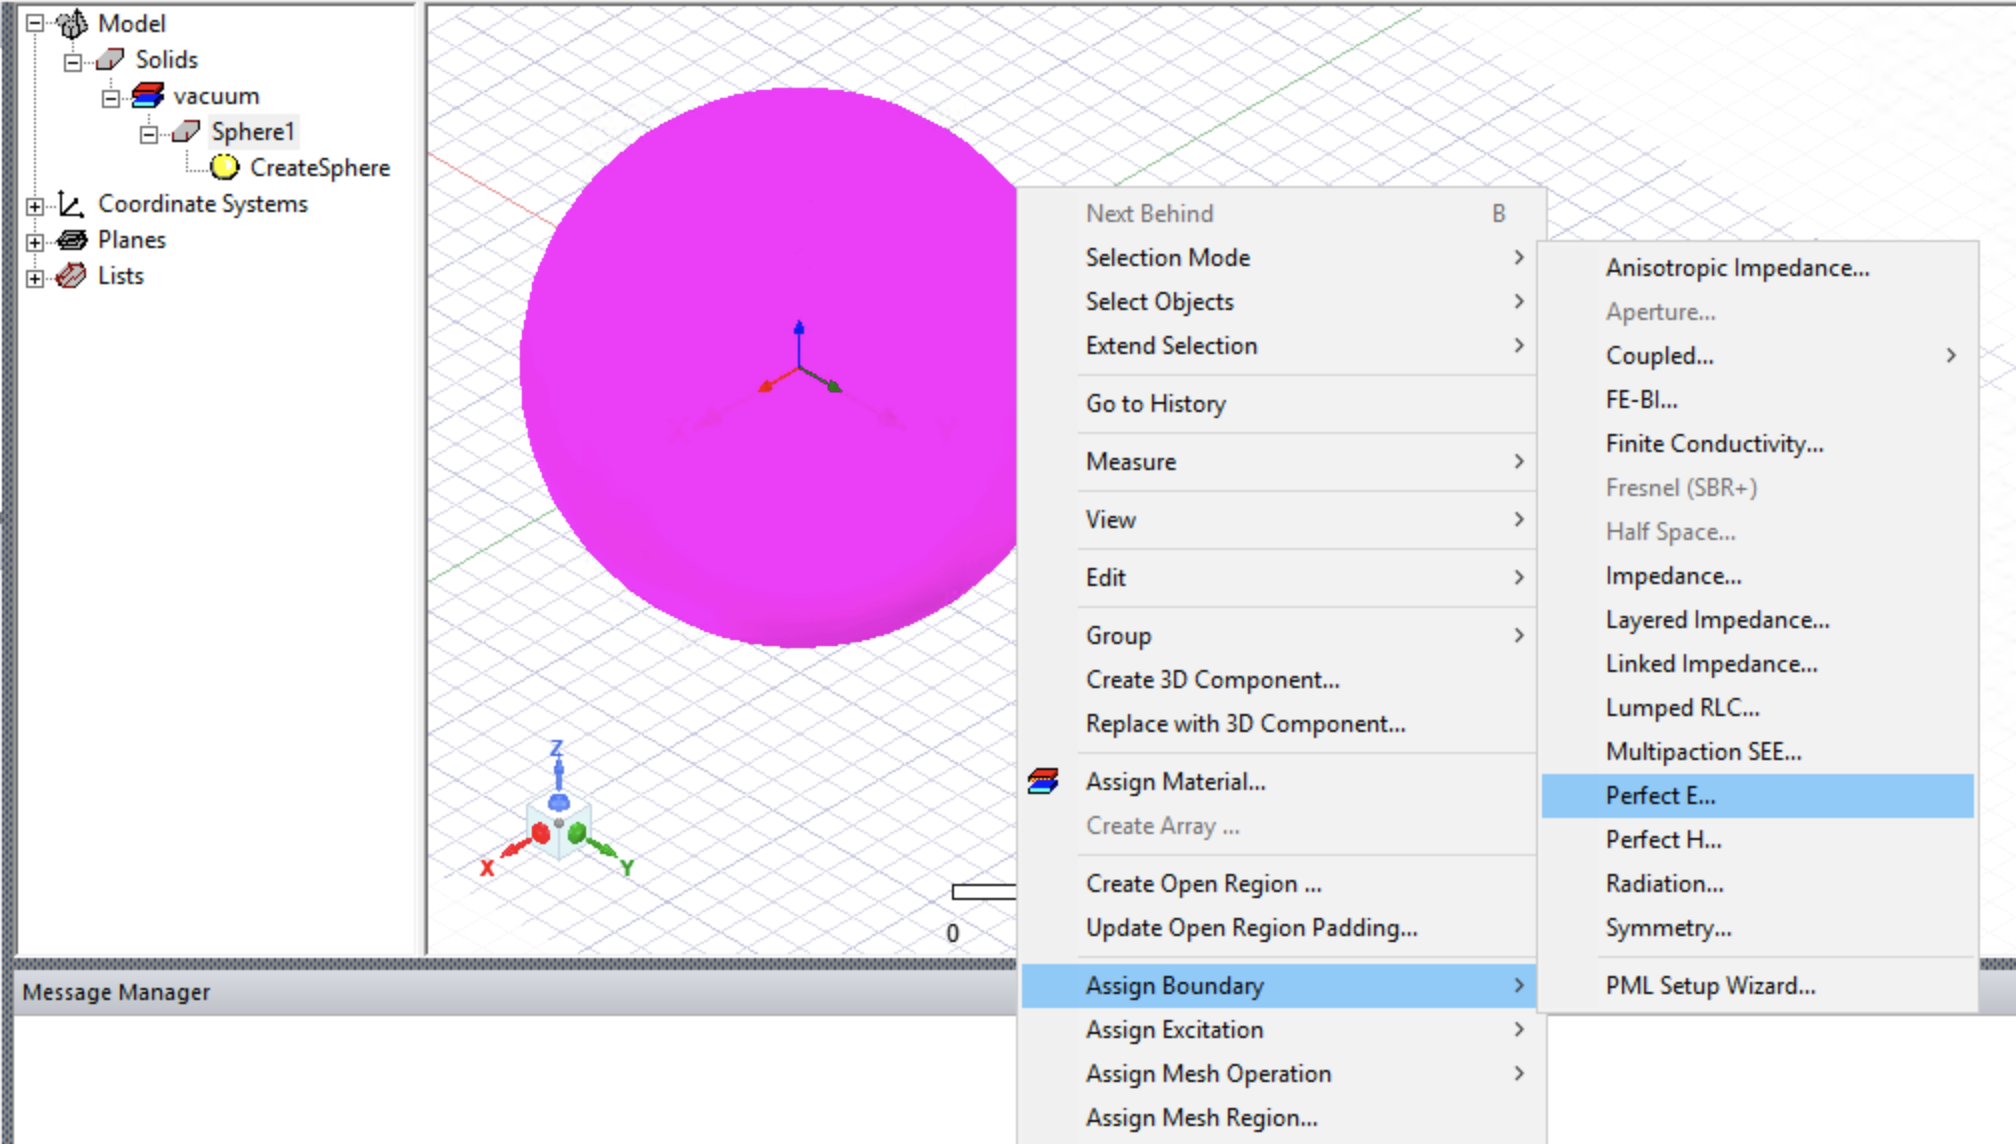Click the yellow CreateSphere operation icon
Screen dimensions: 2016x1144
[x=224, y=167]
